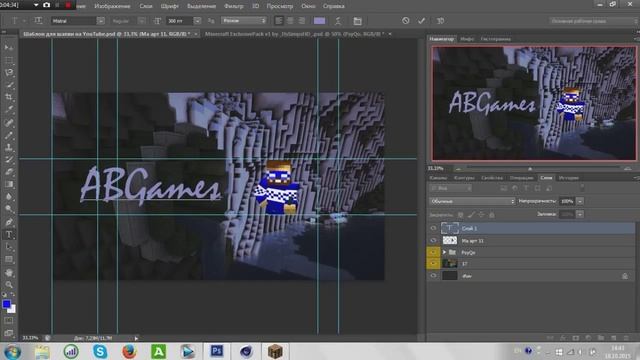Viewport: 640px width, 360px height.
Task: Cancel current text edits in options bar
Action: [x=405, y=20]
